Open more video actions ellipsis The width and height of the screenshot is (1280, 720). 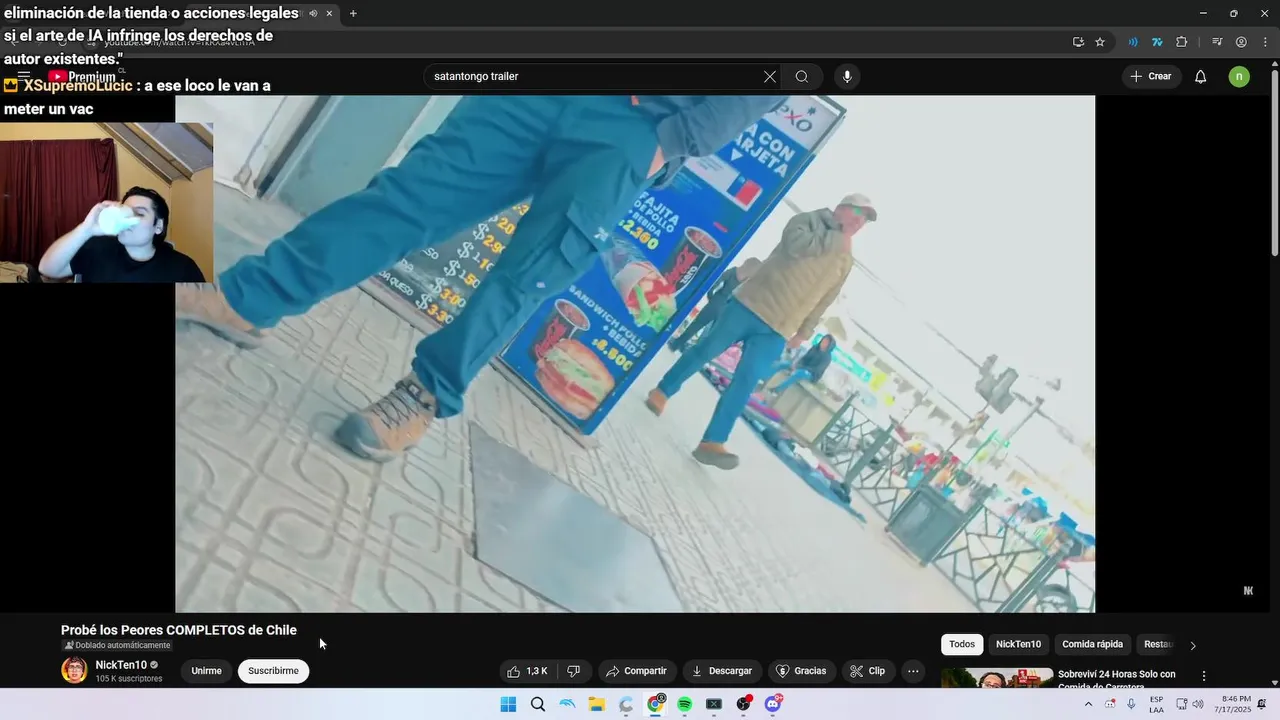(x=913, y=671)
